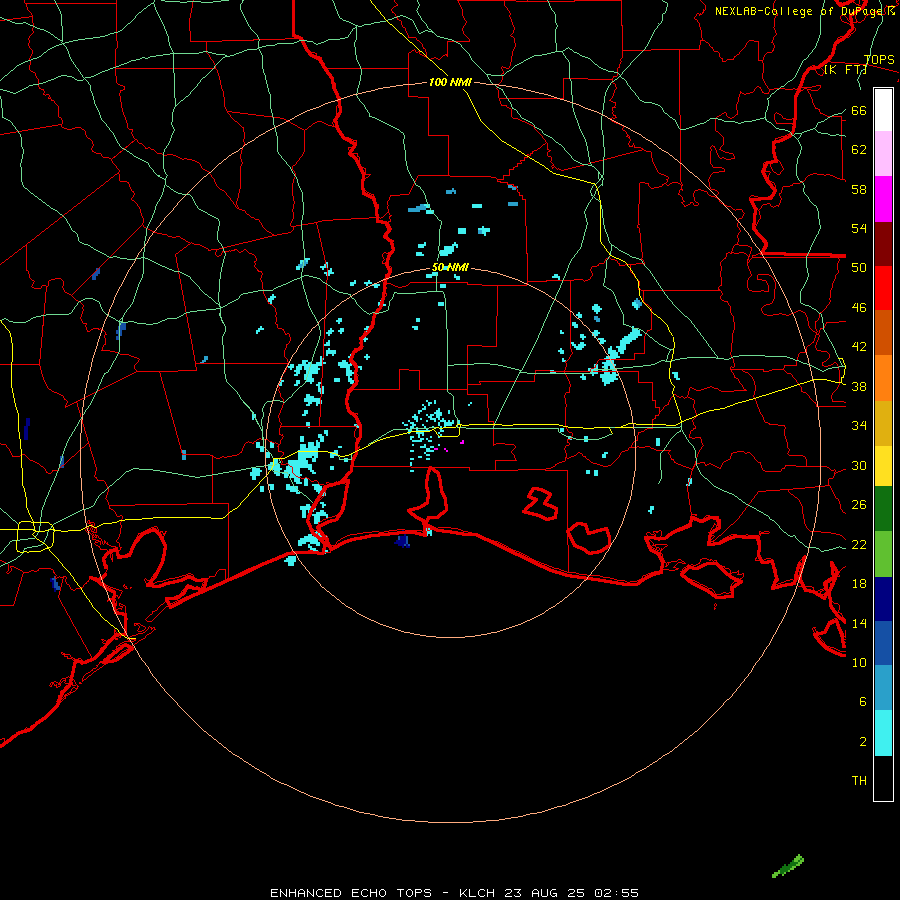The image size is (900, 900).
Task: Click the dark blue echo on the coastline
Action: click(403, 541)
